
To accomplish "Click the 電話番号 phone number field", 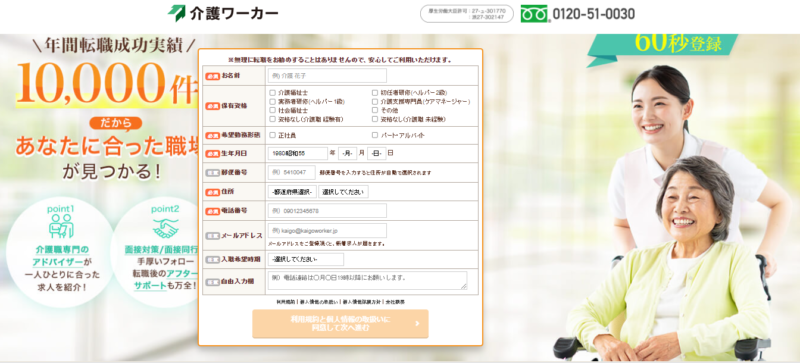I will coord(327,211).
